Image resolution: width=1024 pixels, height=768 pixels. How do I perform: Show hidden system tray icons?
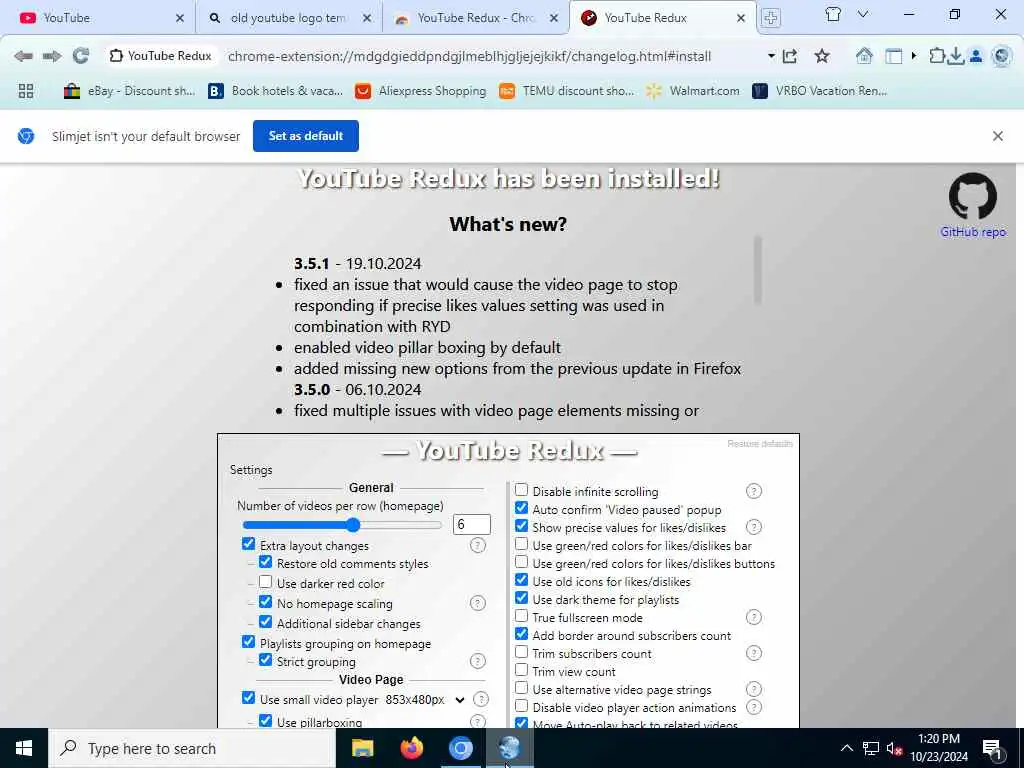click(x=846, y=748)
